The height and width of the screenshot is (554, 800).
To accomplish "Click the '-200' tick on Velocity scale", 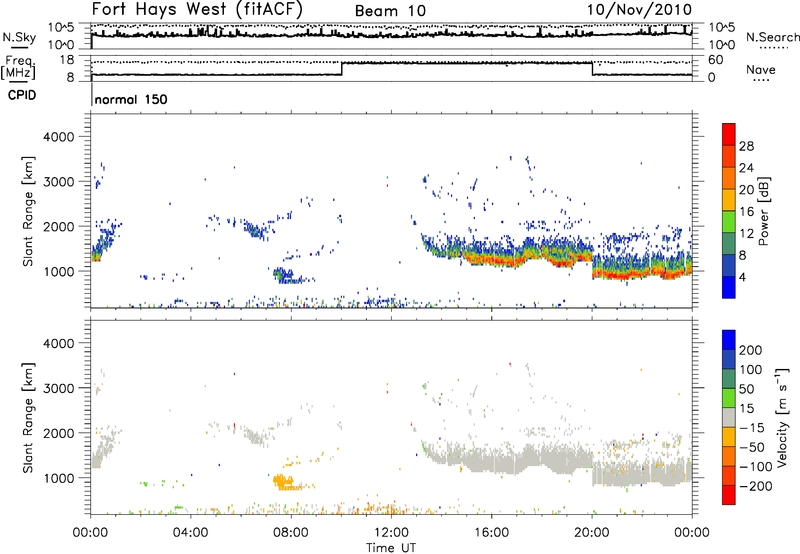I will (756, 486).
